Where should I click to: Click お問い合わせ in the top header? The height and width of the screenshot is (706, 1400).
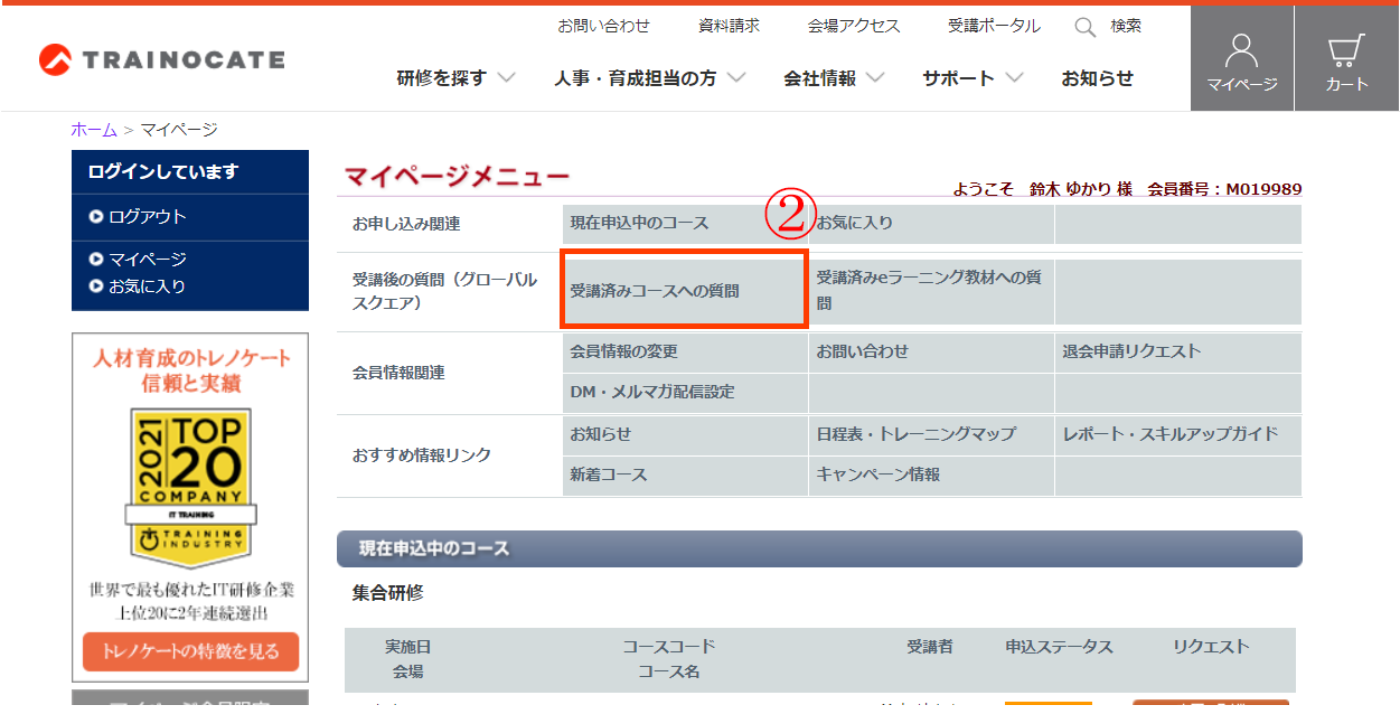[x=604, y=26]
